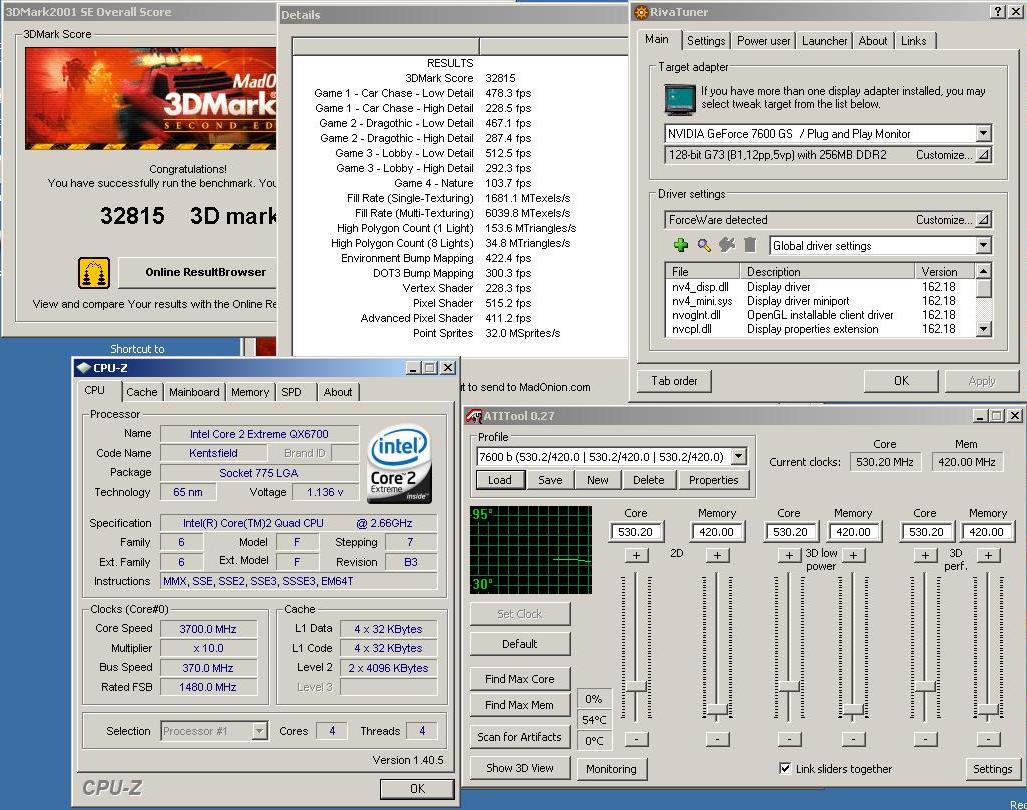
Task: Click the RivaTuner title bar gear icon
Action: coord(641,12)
